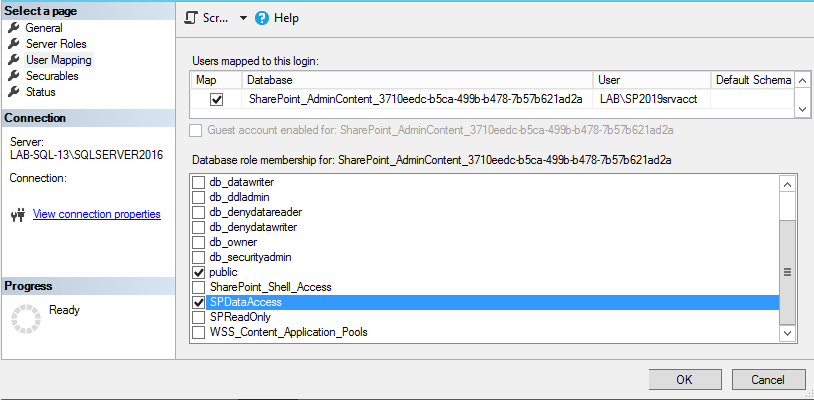Click wrench icon beside User Mapping

(14, 60)
